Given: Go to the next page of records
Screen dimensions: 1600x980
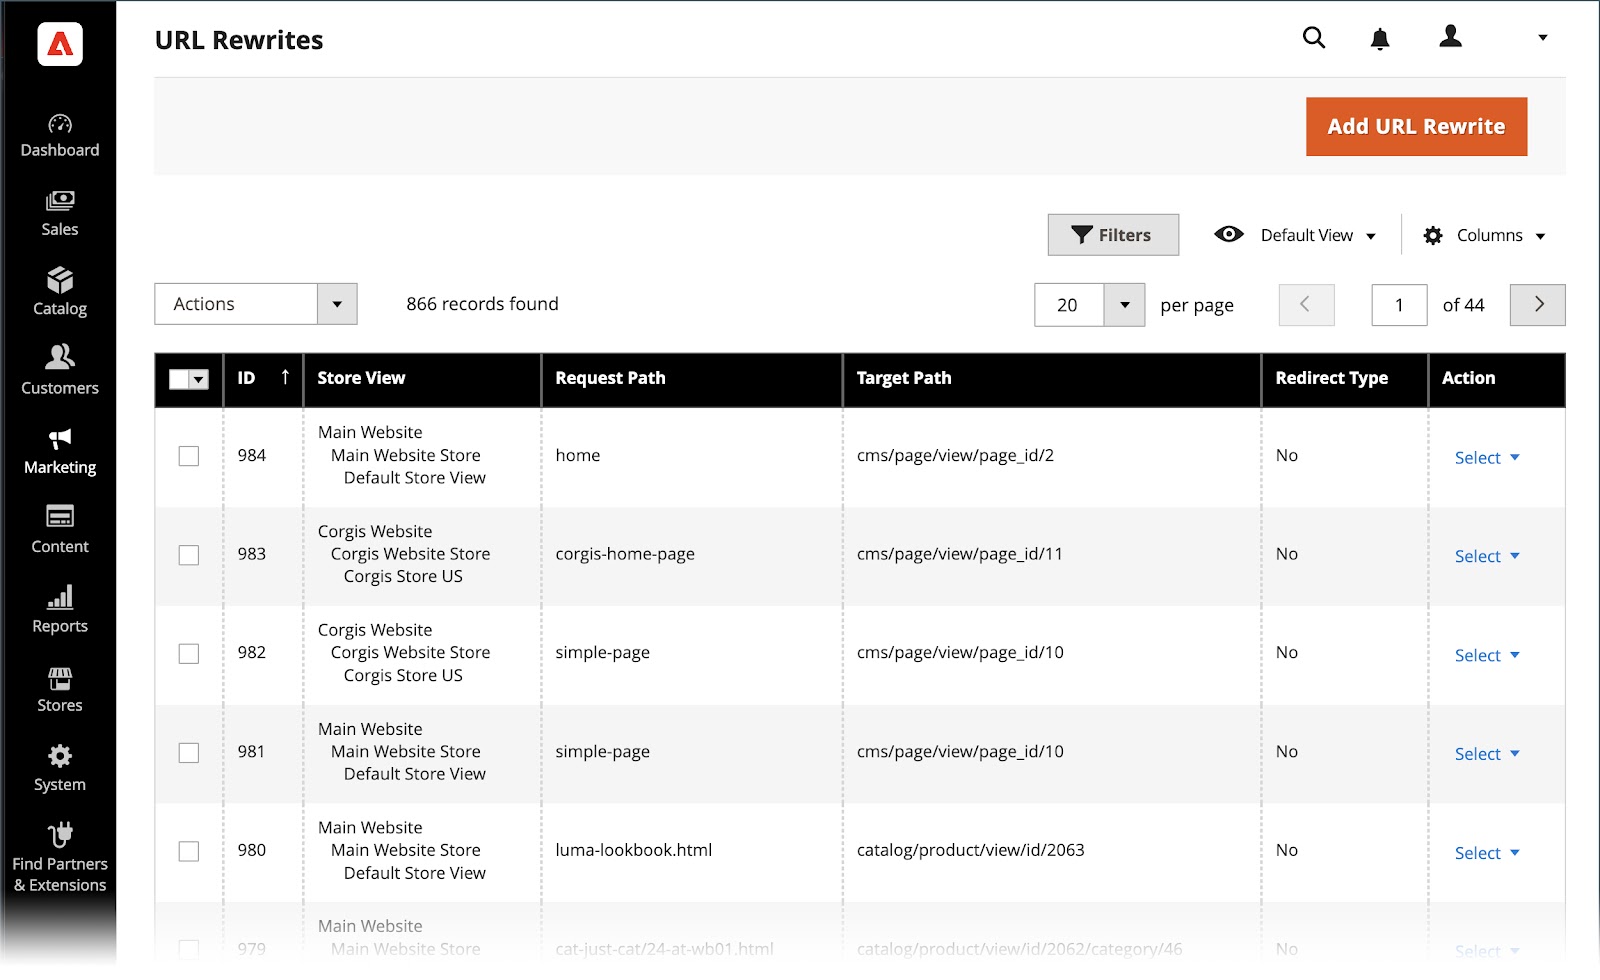Looking at the screenshot, I should [1537, 305].
